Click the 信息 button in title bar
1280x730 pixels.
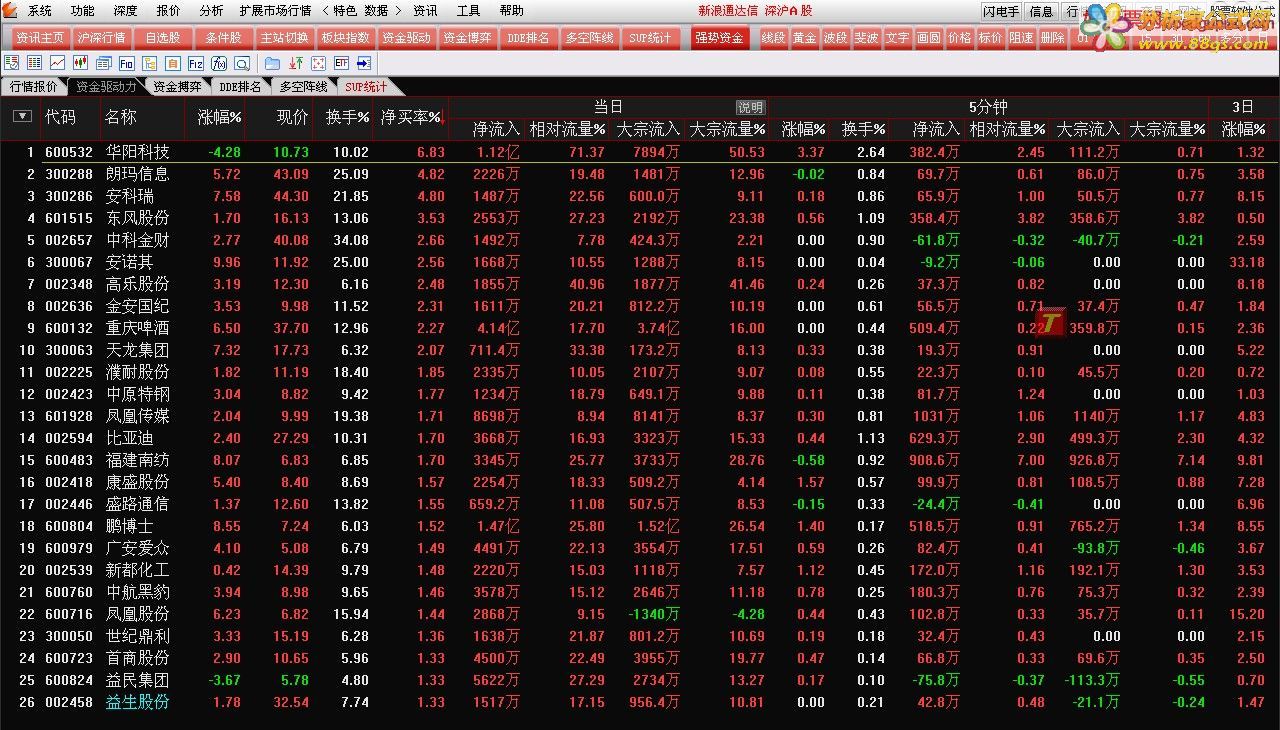click(1041, 12)
